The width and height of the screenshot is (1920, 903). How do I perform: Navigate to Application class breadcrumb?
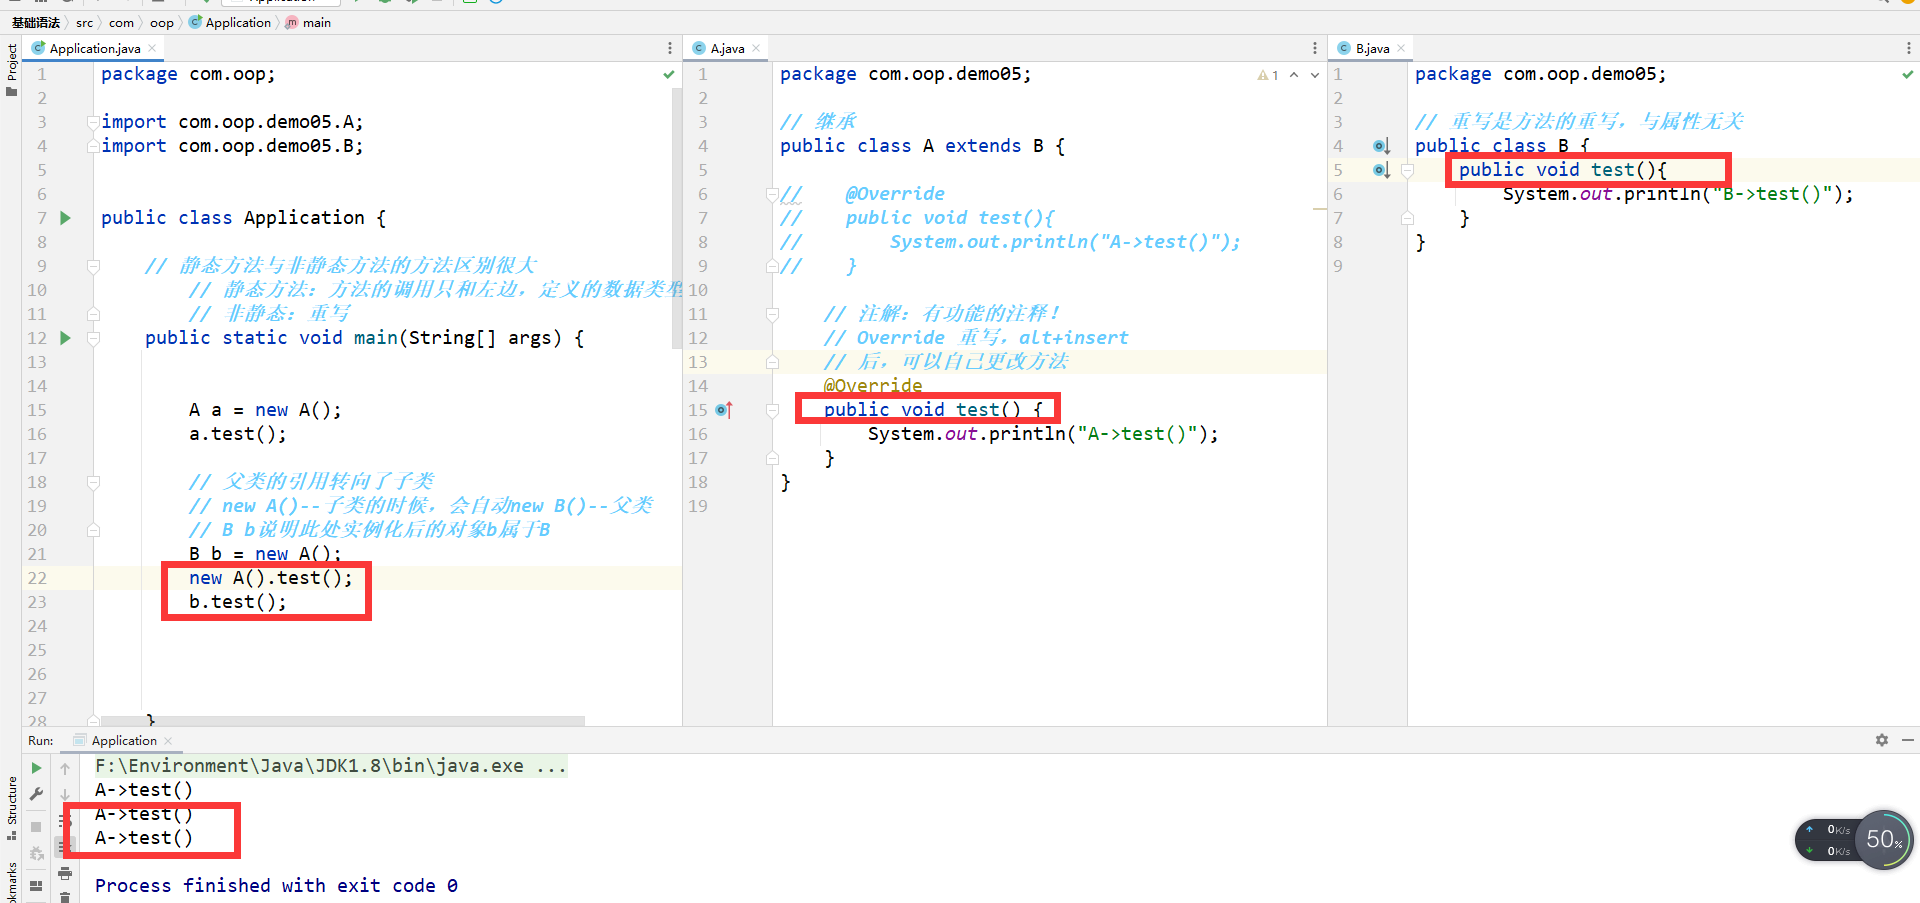pyautogui.click(x=230, y=22)
